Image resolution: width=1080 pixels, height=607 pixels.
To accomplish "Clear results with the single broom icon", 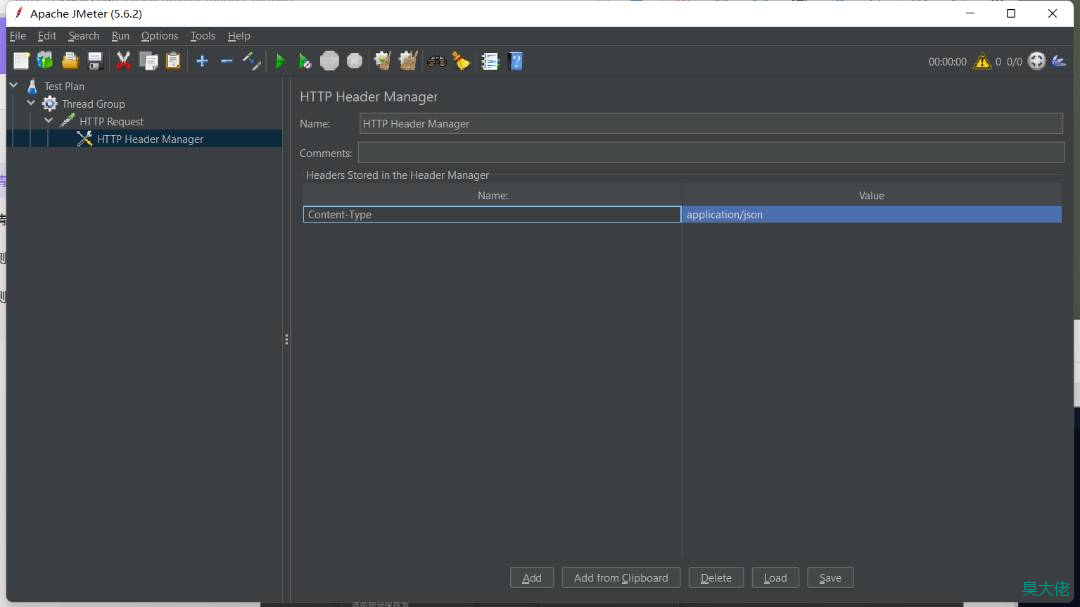I will coord(382,61).
